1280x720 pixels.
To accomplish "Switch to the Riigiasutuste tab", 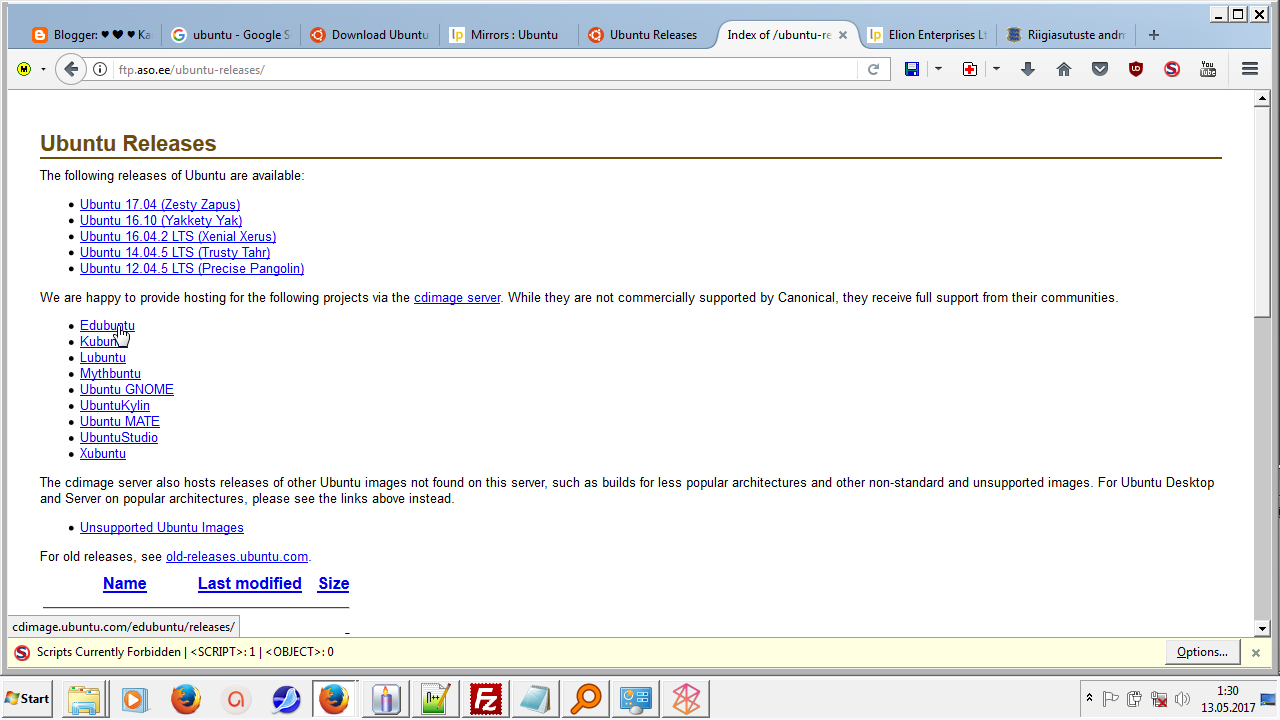I will tap(1064, 35).
